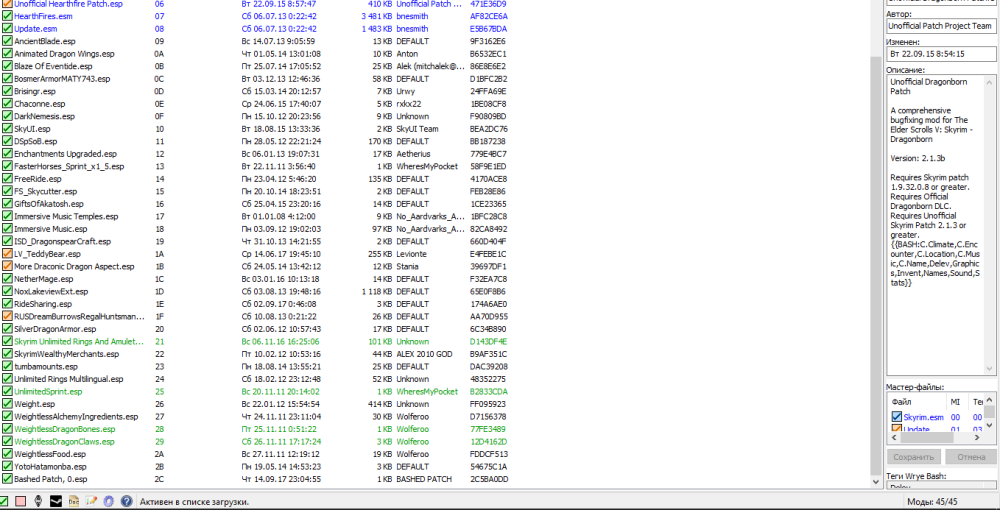Viewport: 1000px width, 510px height.
Task: Click into the Автор text field
Action: coord(941,26)
